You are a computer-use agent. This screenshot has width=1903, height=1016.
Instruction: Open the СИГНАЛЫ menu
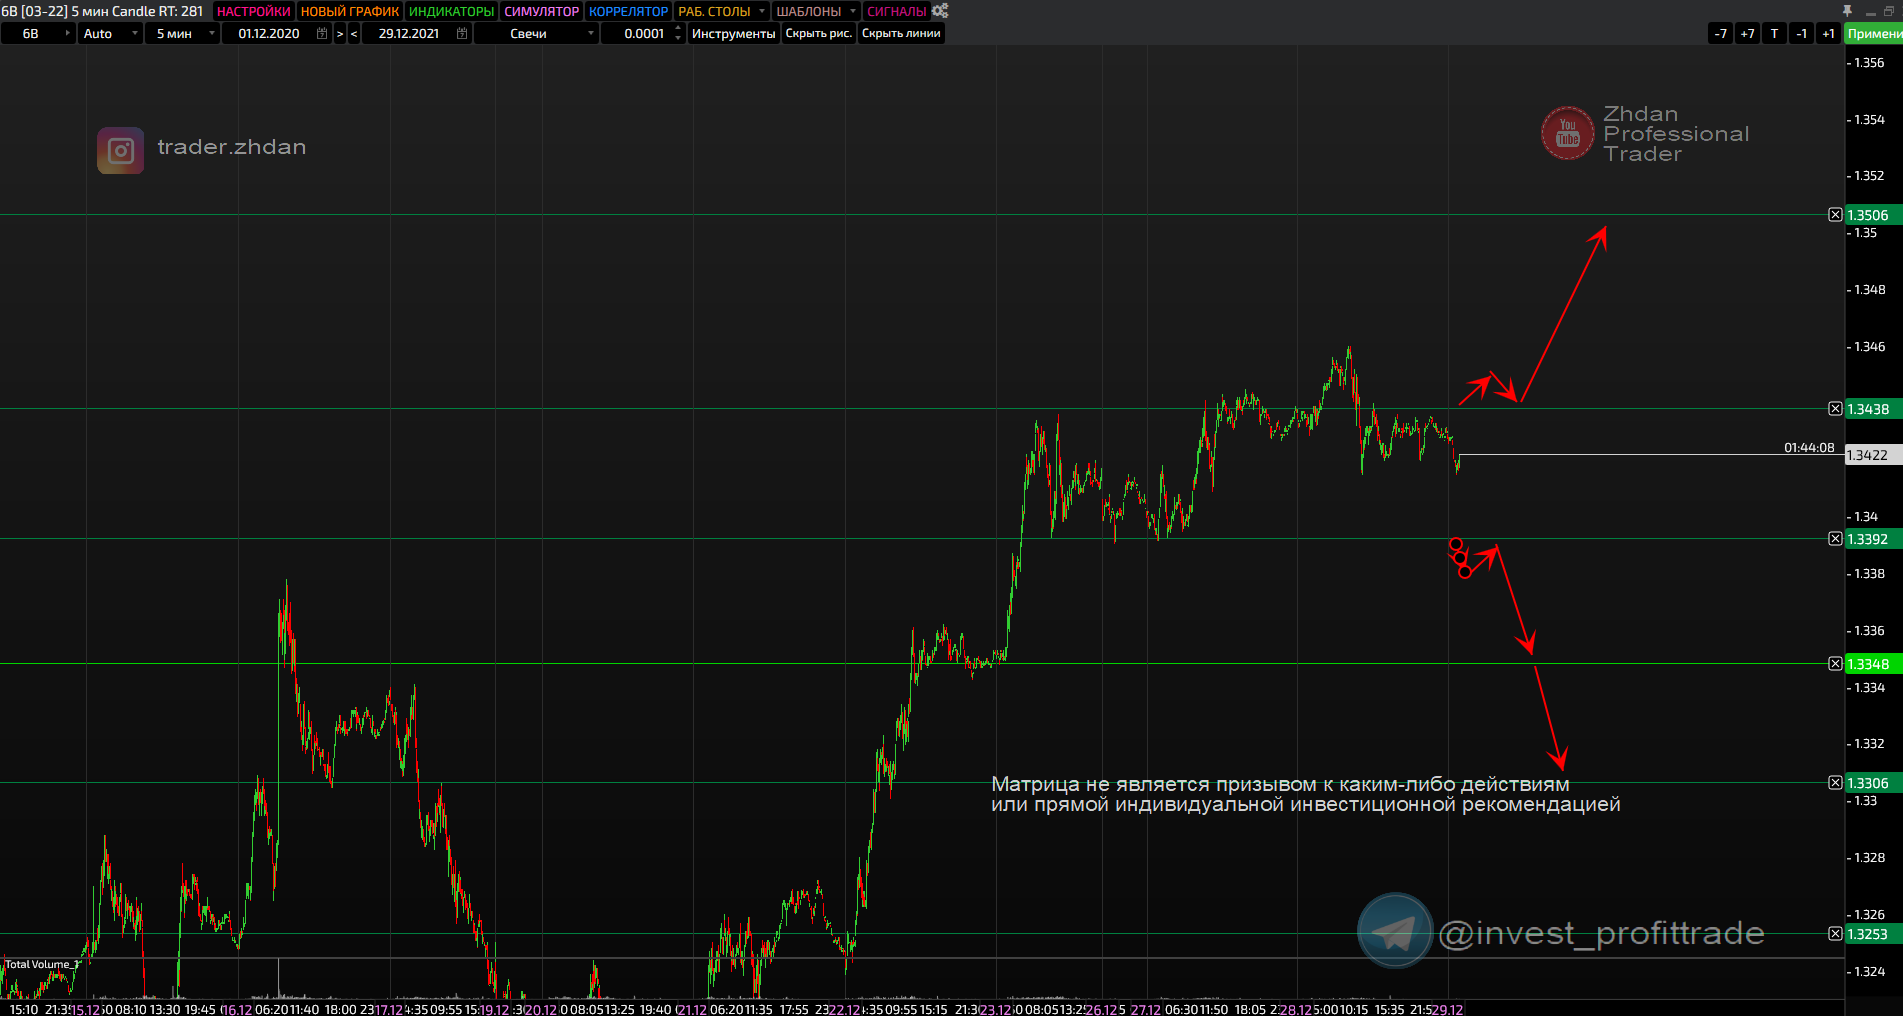pos(896,11)
